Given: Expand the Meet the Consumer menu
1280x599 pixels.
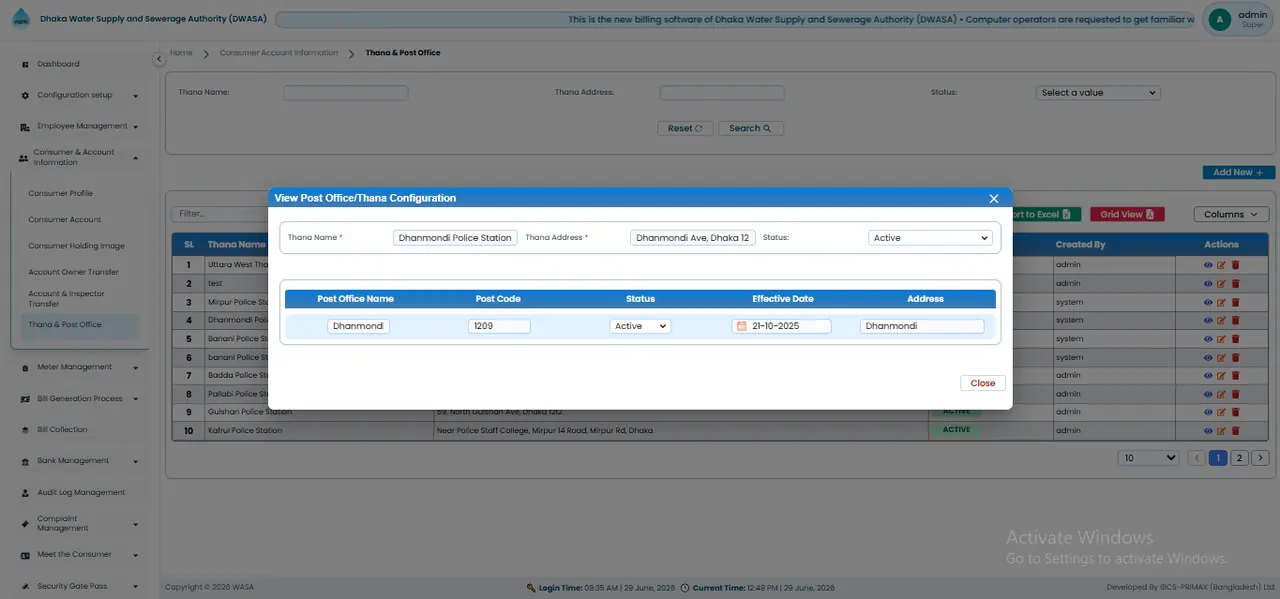Looking at the screenshot, I should pyautogui.click(x=80, y=554).
